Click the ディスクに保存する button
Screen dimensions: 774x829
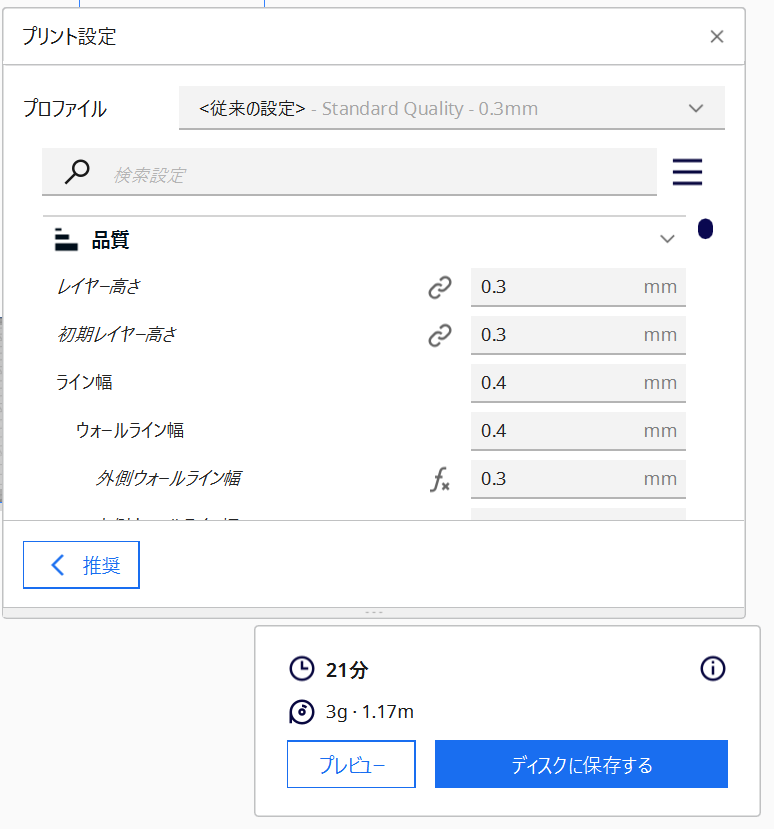[581, 764]
